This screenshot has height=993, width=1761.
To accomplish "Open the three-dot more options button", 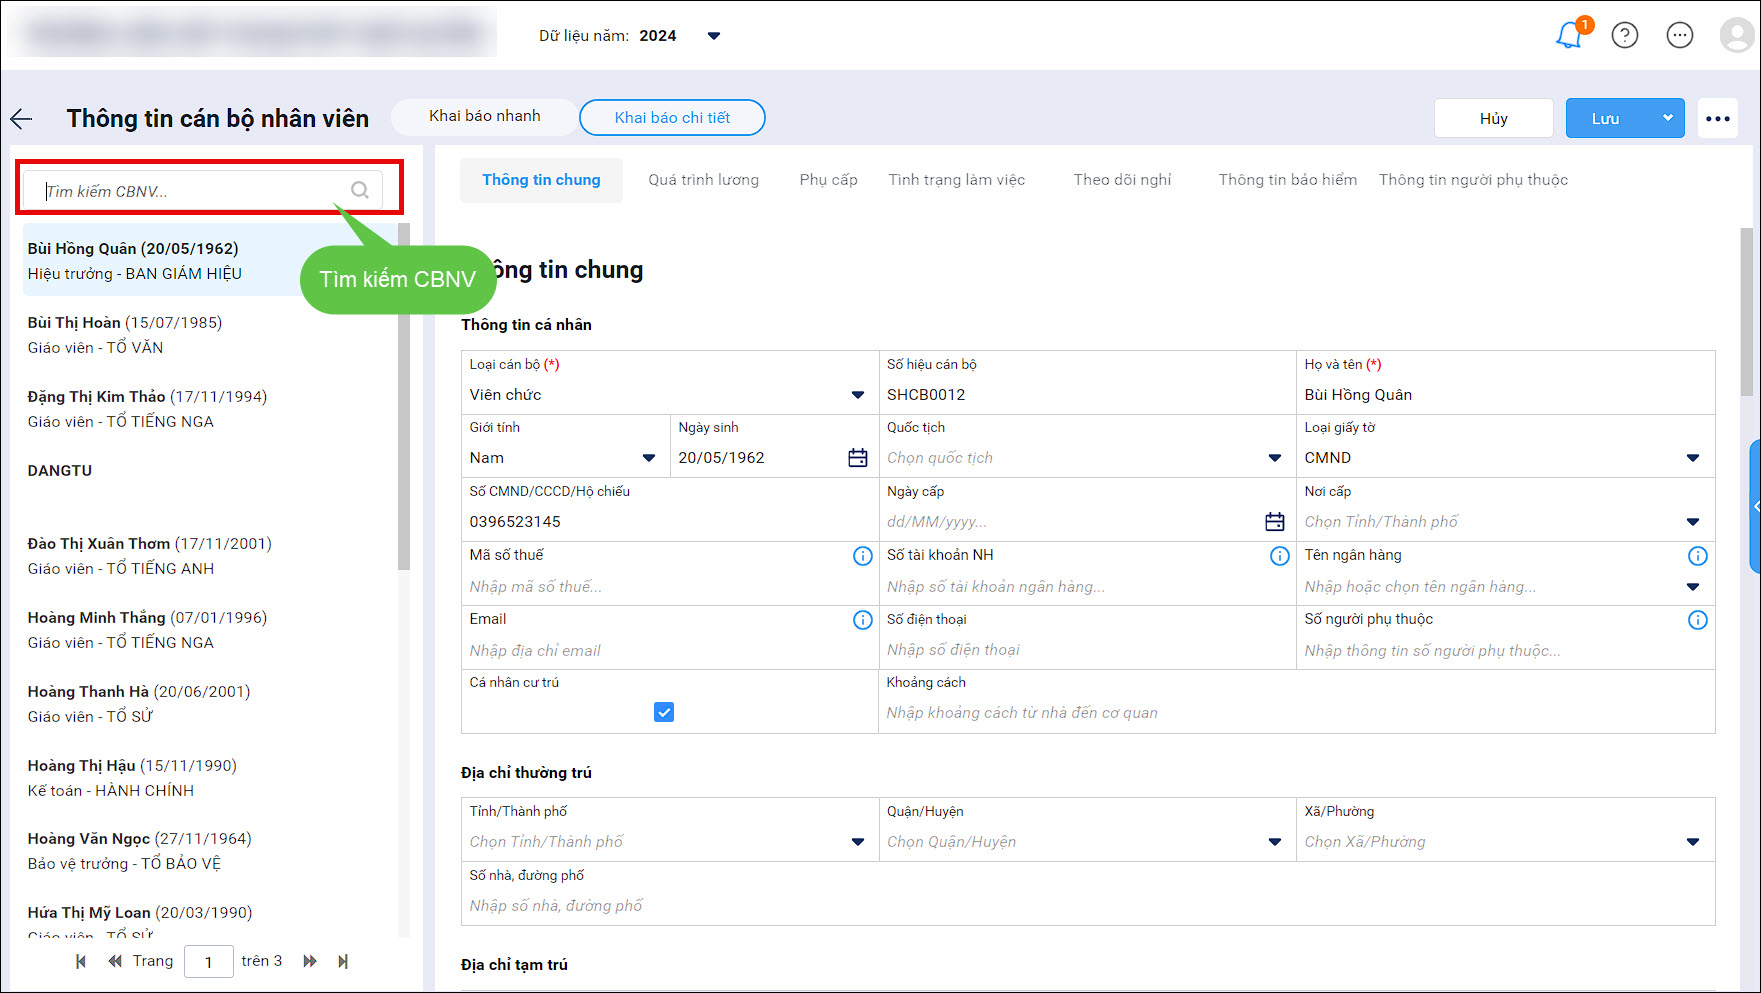I will [1718, 118].
